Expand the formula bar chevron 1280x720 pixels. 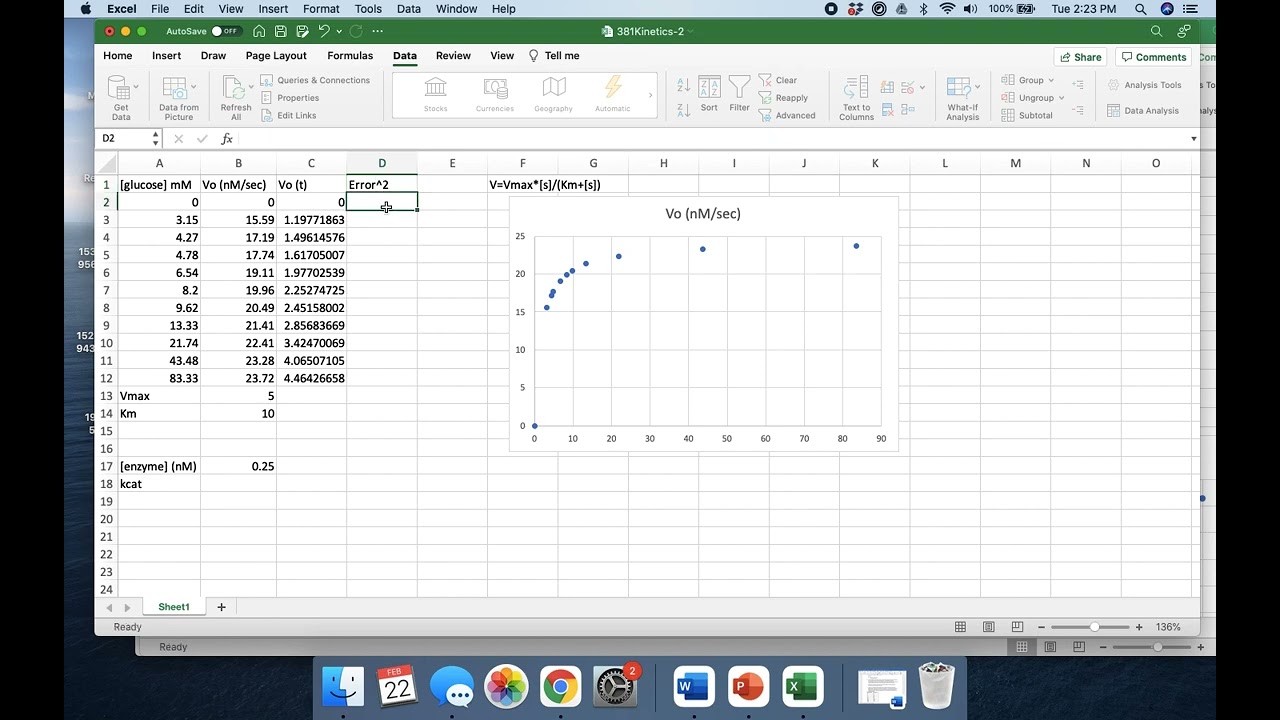click(x=1193, y=139)
